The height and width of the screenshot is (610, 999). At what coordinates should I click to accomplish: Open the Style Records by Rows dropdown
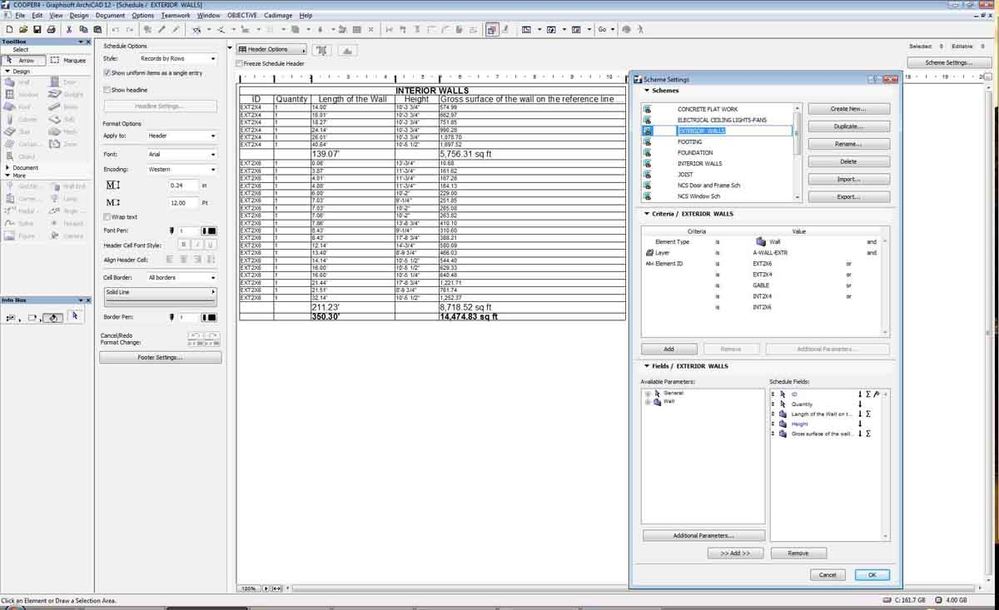pos(176,59)
